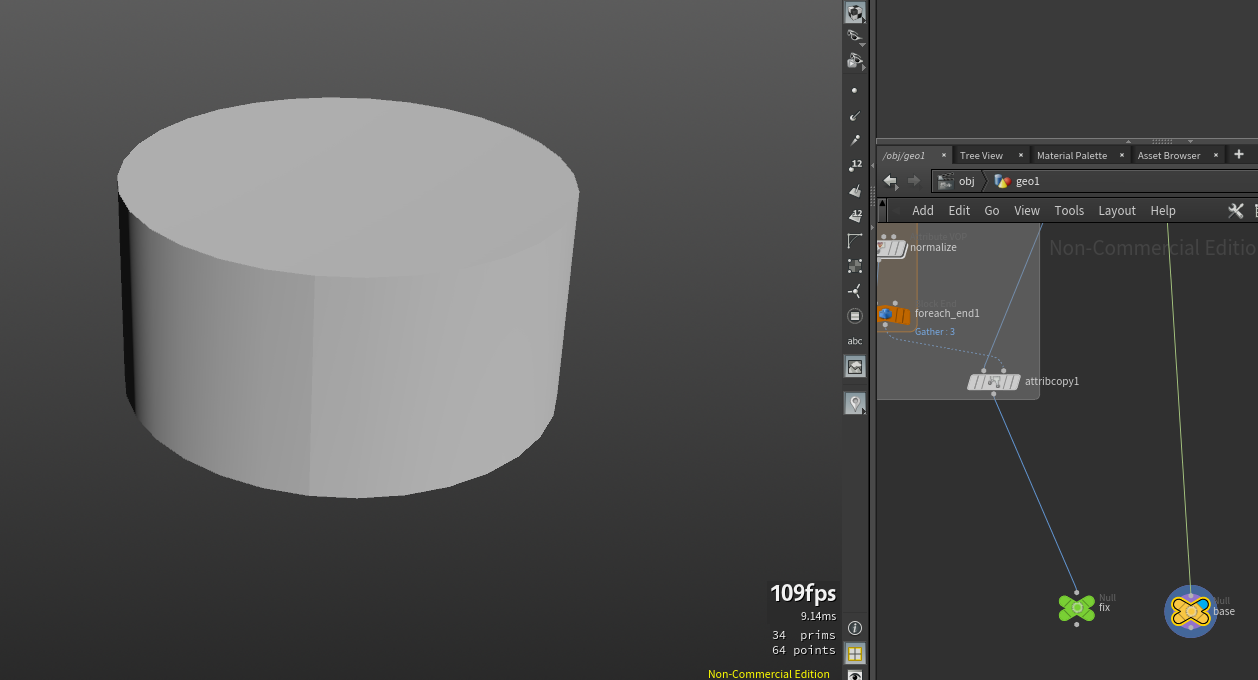The image size is (1258, 680).
Task: Open the Add menu in network editor
Action: (x=923, y=210)
